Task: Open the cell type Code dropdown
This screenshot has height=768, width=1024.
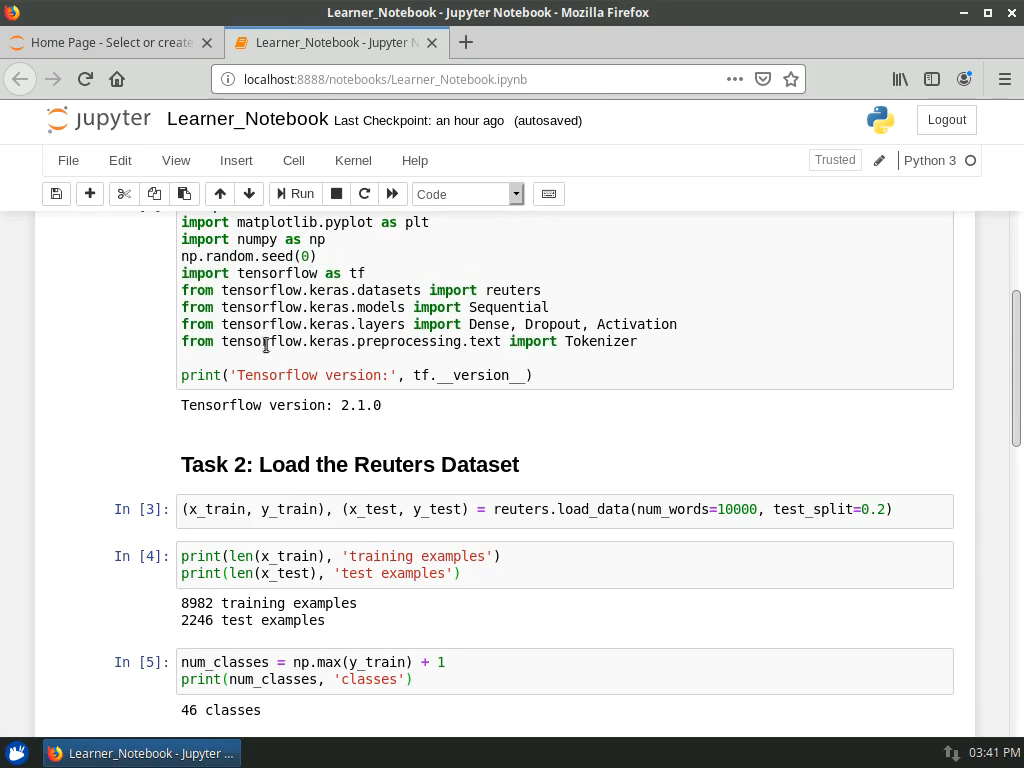Action: coord(468,194)
